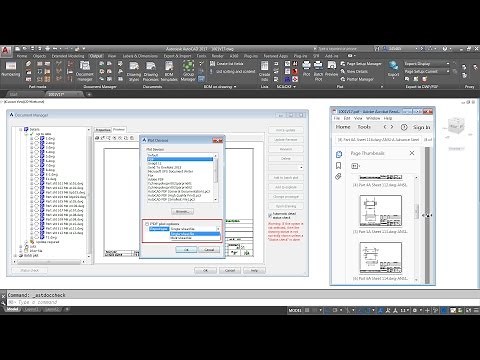Click Sign In in Acrobat
The image size is (480, 360).
tap(422, 127)
